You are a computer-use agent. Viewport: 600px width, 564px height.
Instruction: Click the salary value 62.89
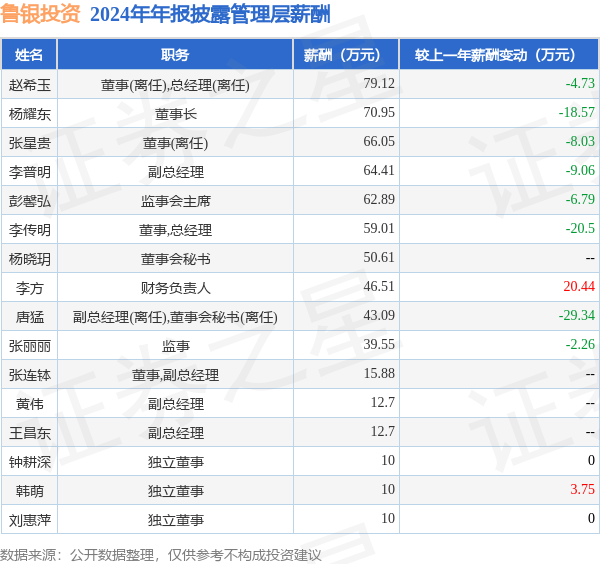[x=379, y=199]
